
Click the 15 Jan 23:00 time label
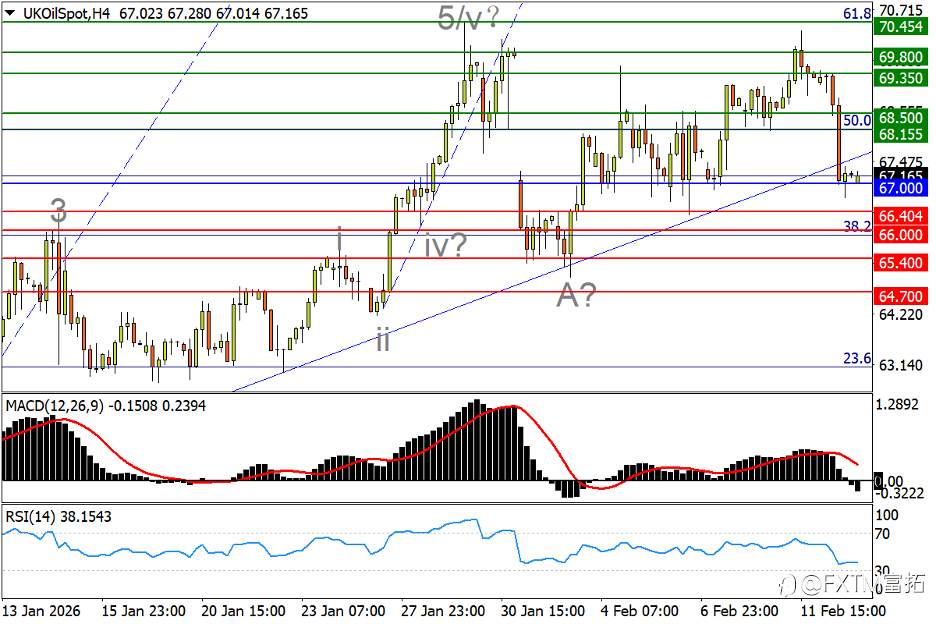[143, 611]
